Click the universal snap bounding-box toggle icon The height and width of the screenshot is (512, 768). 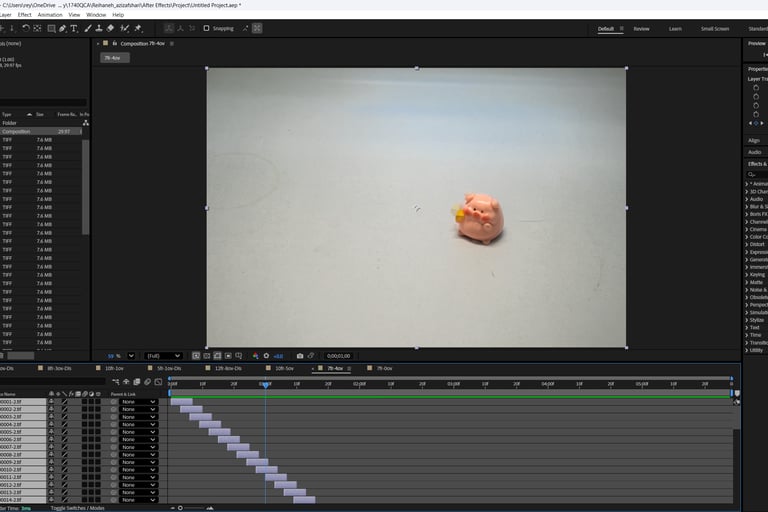tap(257, 28)
